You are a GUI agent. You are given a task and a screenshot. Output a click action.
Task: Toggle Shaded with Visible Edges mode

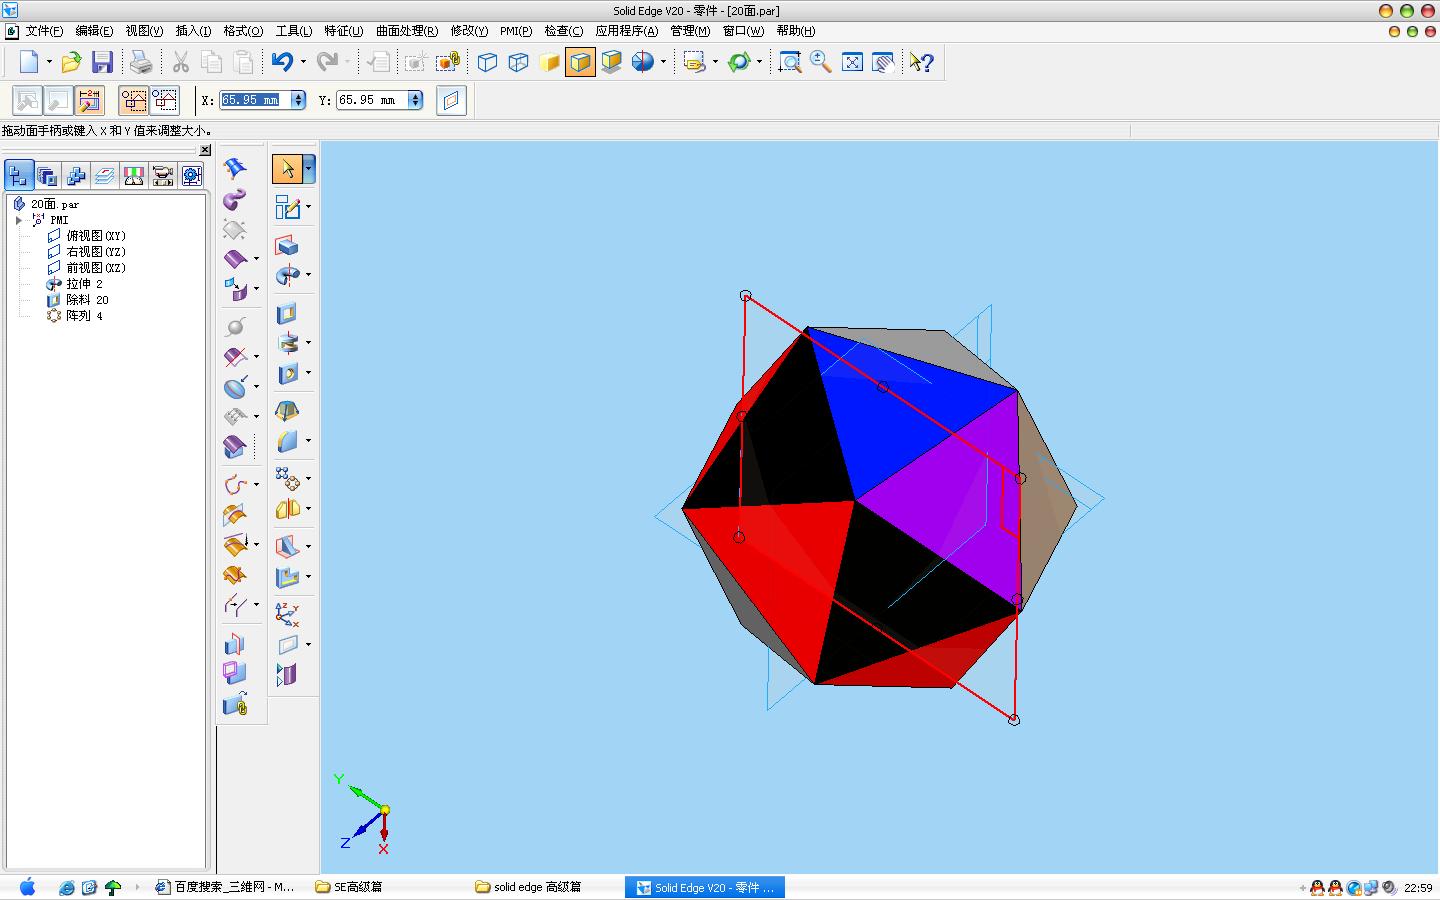pos(580,62)
